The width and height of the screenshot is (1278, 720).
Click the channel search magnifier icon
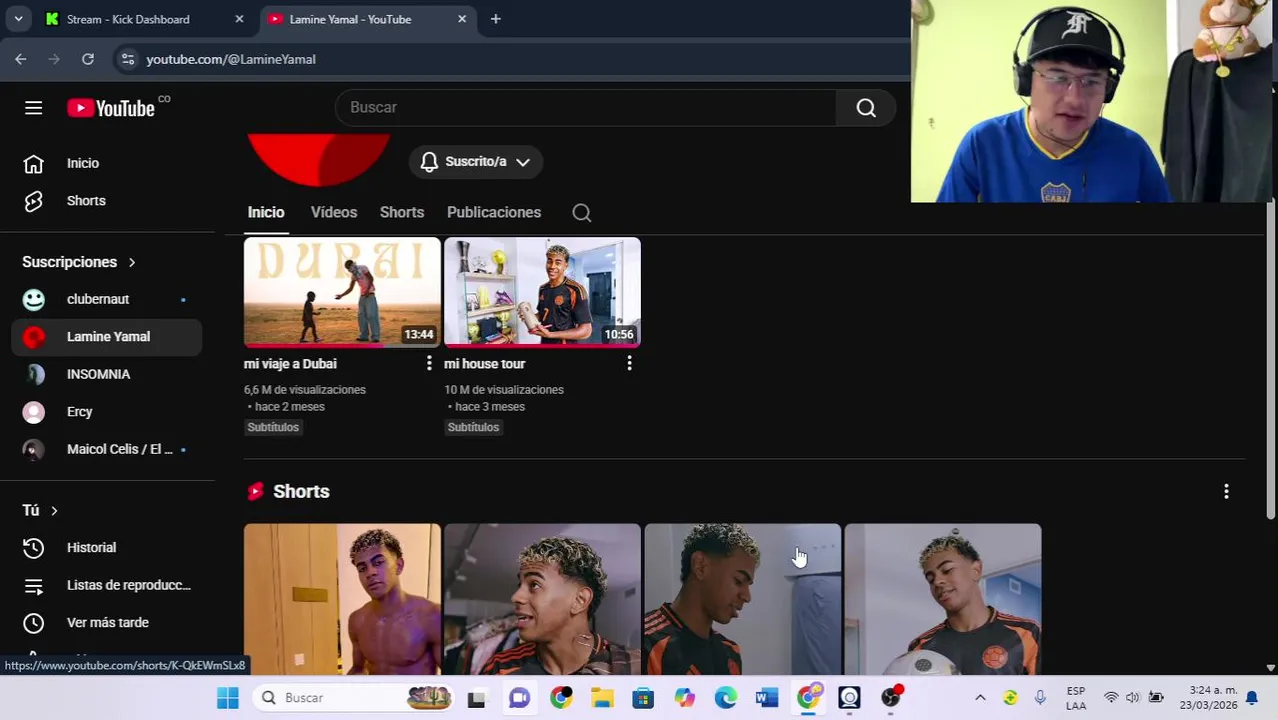[x=582, y=212]
